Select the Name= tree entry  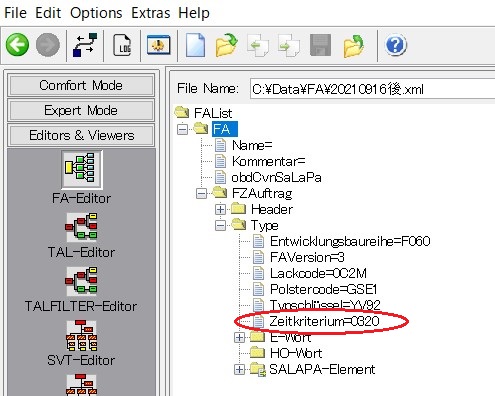[x=252, y=145]
